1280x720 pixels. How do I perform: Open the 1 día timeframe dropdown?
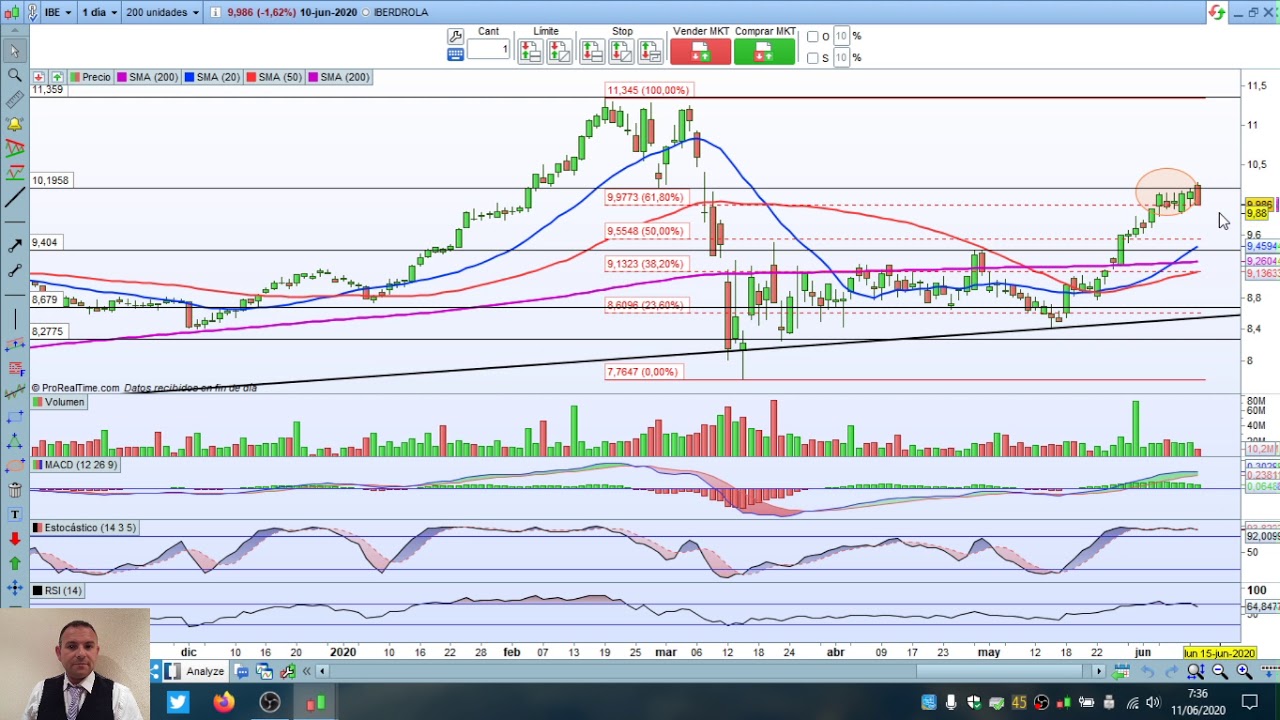pos(99,12)
